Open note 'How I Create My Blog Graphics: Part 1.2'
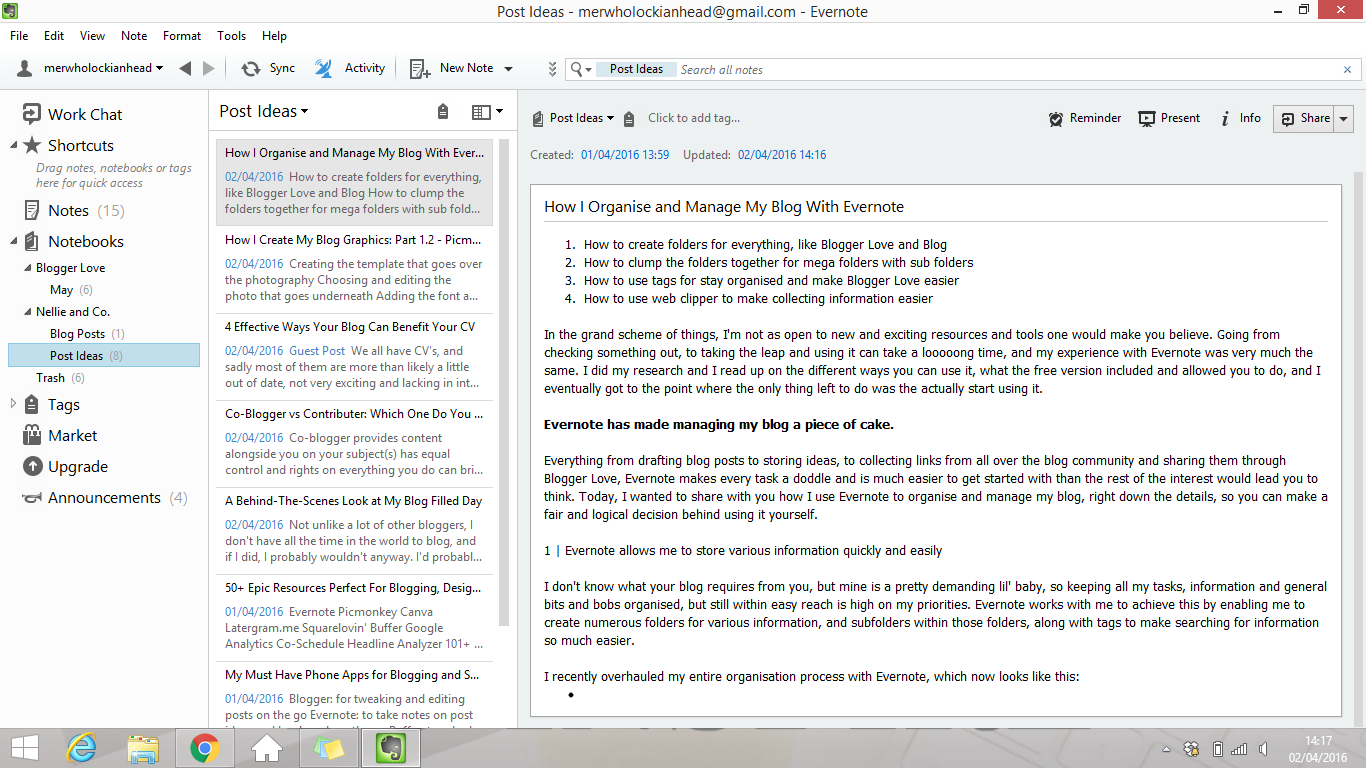Screen dimensions: 1366x768 click(x=354, y=270)
